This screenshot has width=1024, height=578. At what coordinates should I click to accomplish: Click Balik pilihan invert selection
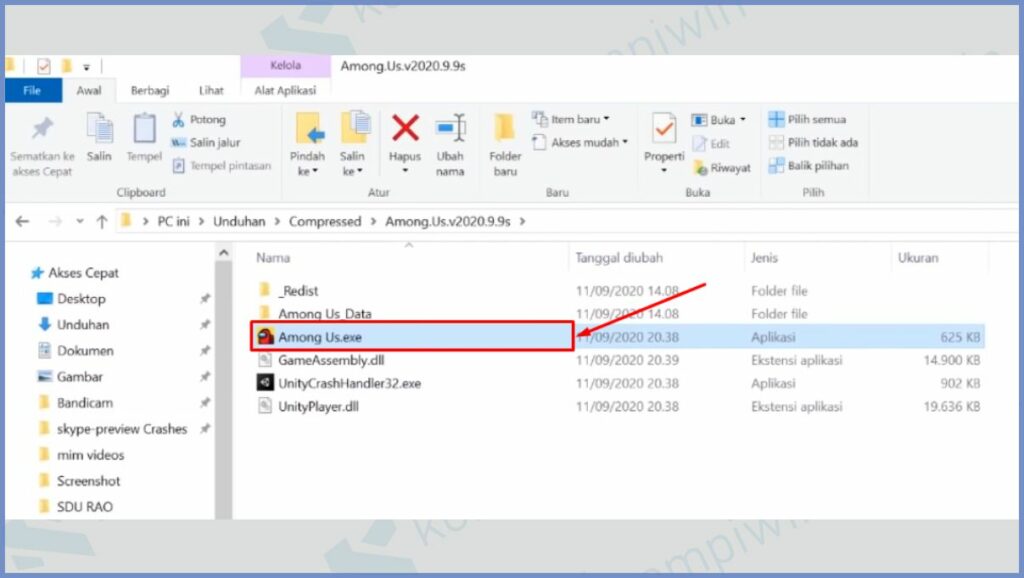pyautogui.click(x=809, y=165)
